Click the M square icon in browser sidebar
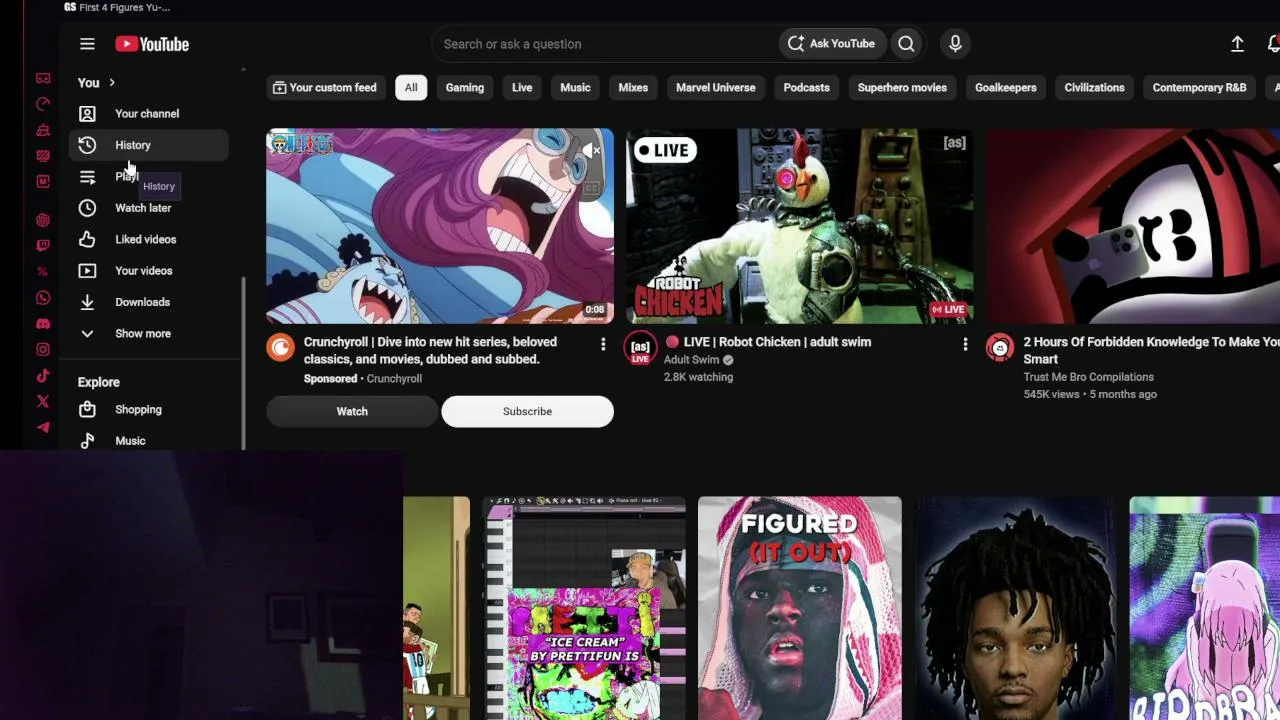 (43, 182)
